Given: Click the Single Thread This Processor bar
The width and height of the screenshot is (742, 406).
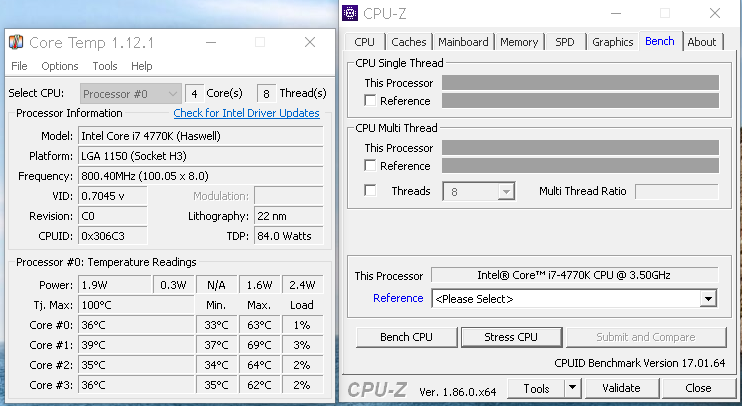Looking at the screenshot, I should (580, 82).
